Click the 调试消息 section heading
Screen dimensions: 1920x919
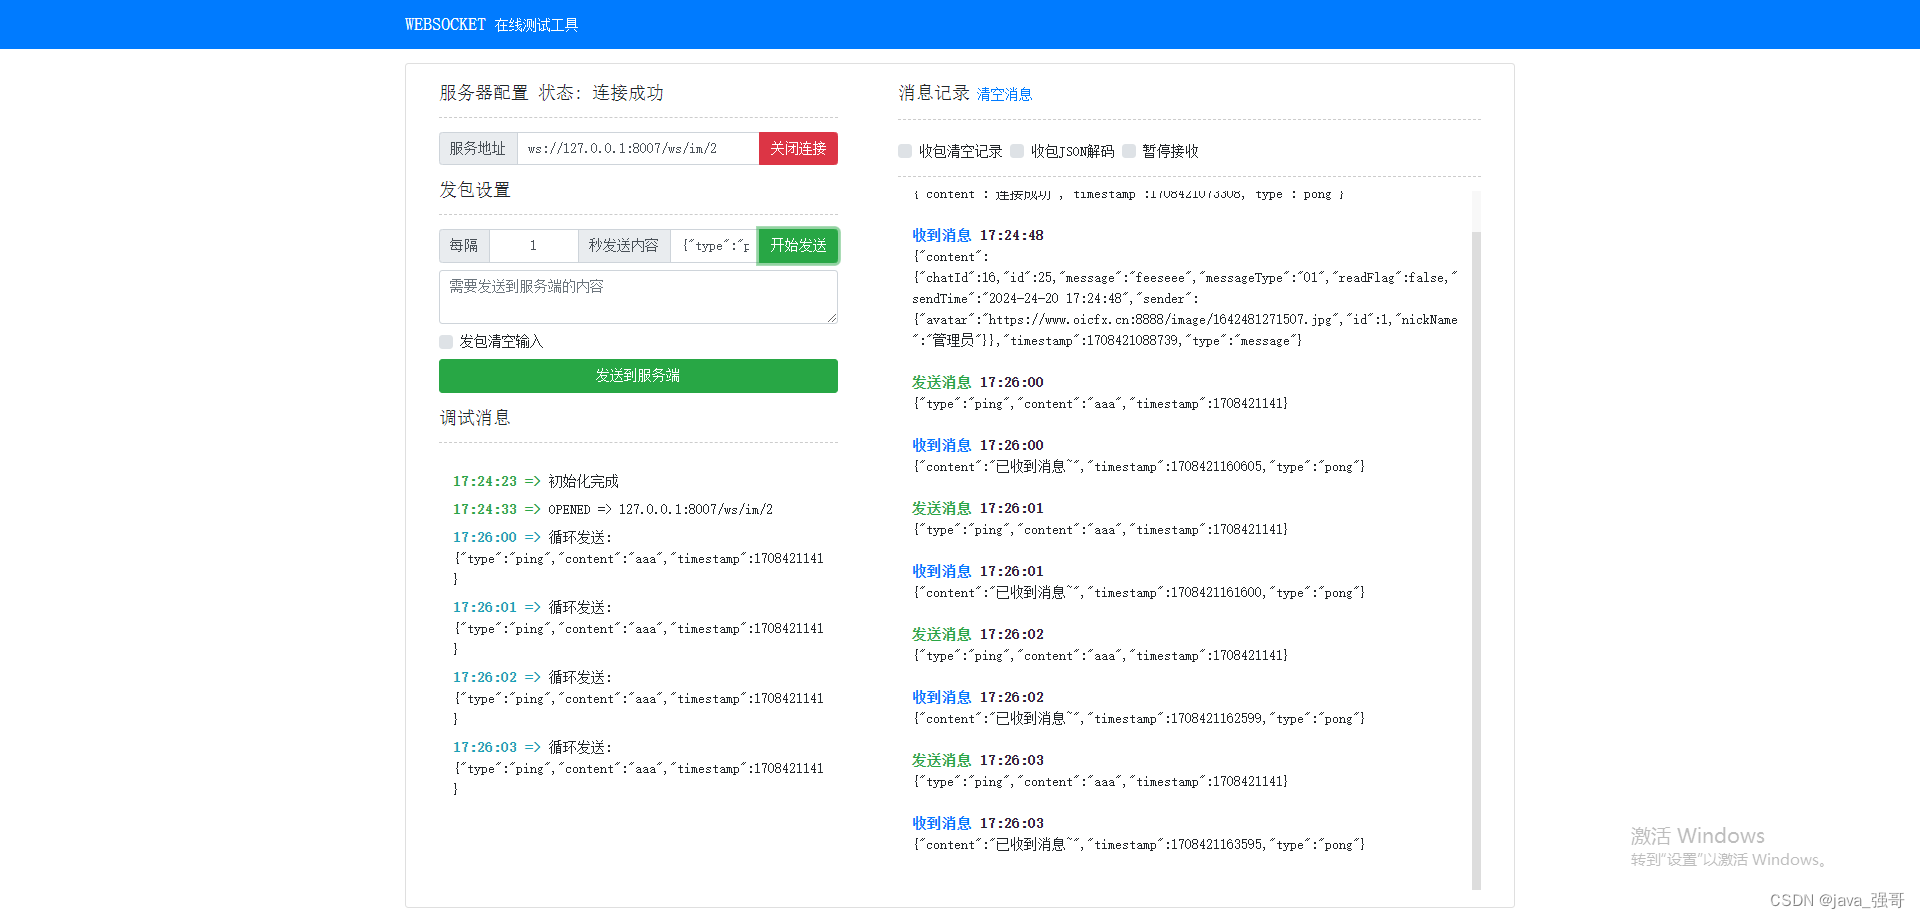475,418
